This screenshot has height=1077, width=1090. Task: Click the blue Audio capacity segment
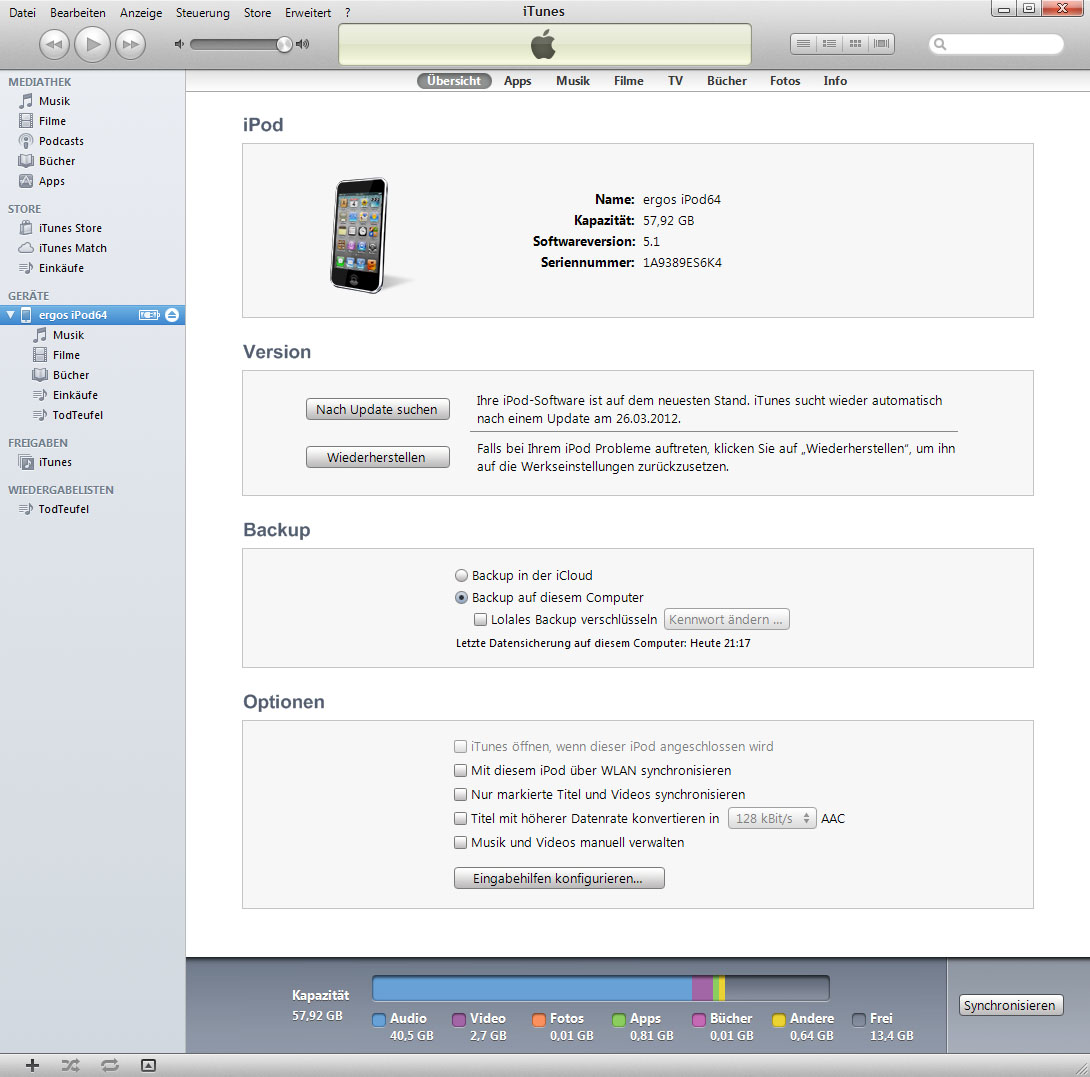532,988
